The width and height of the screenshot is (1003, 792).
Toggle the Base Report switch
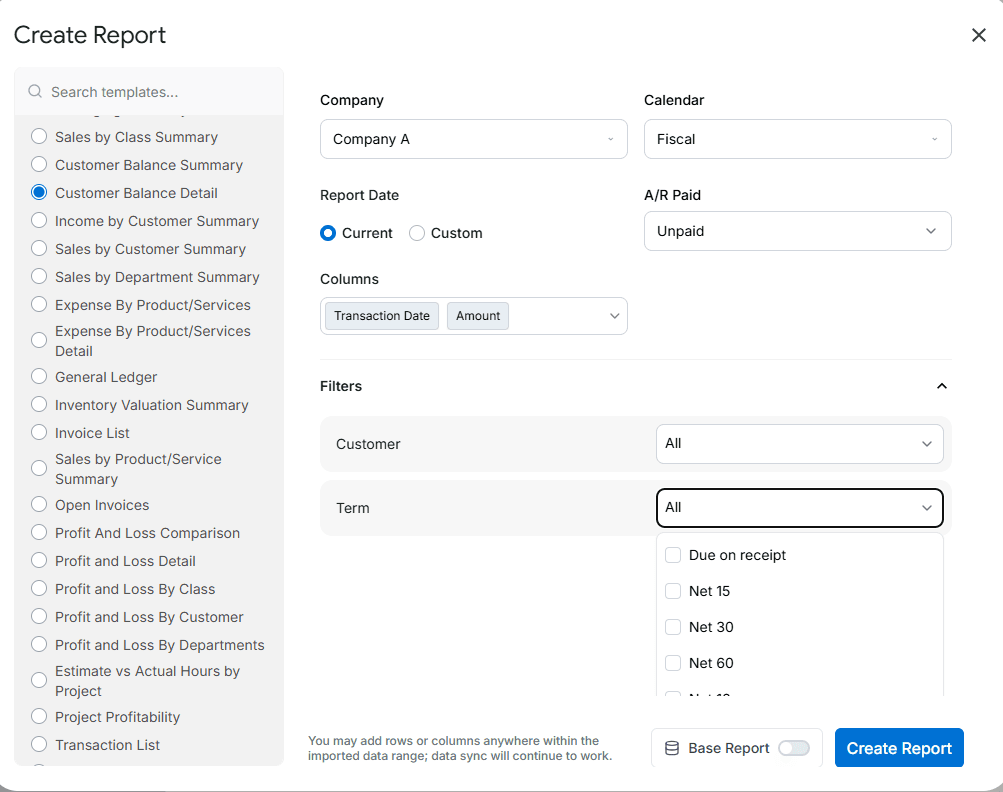coord(794,748)
